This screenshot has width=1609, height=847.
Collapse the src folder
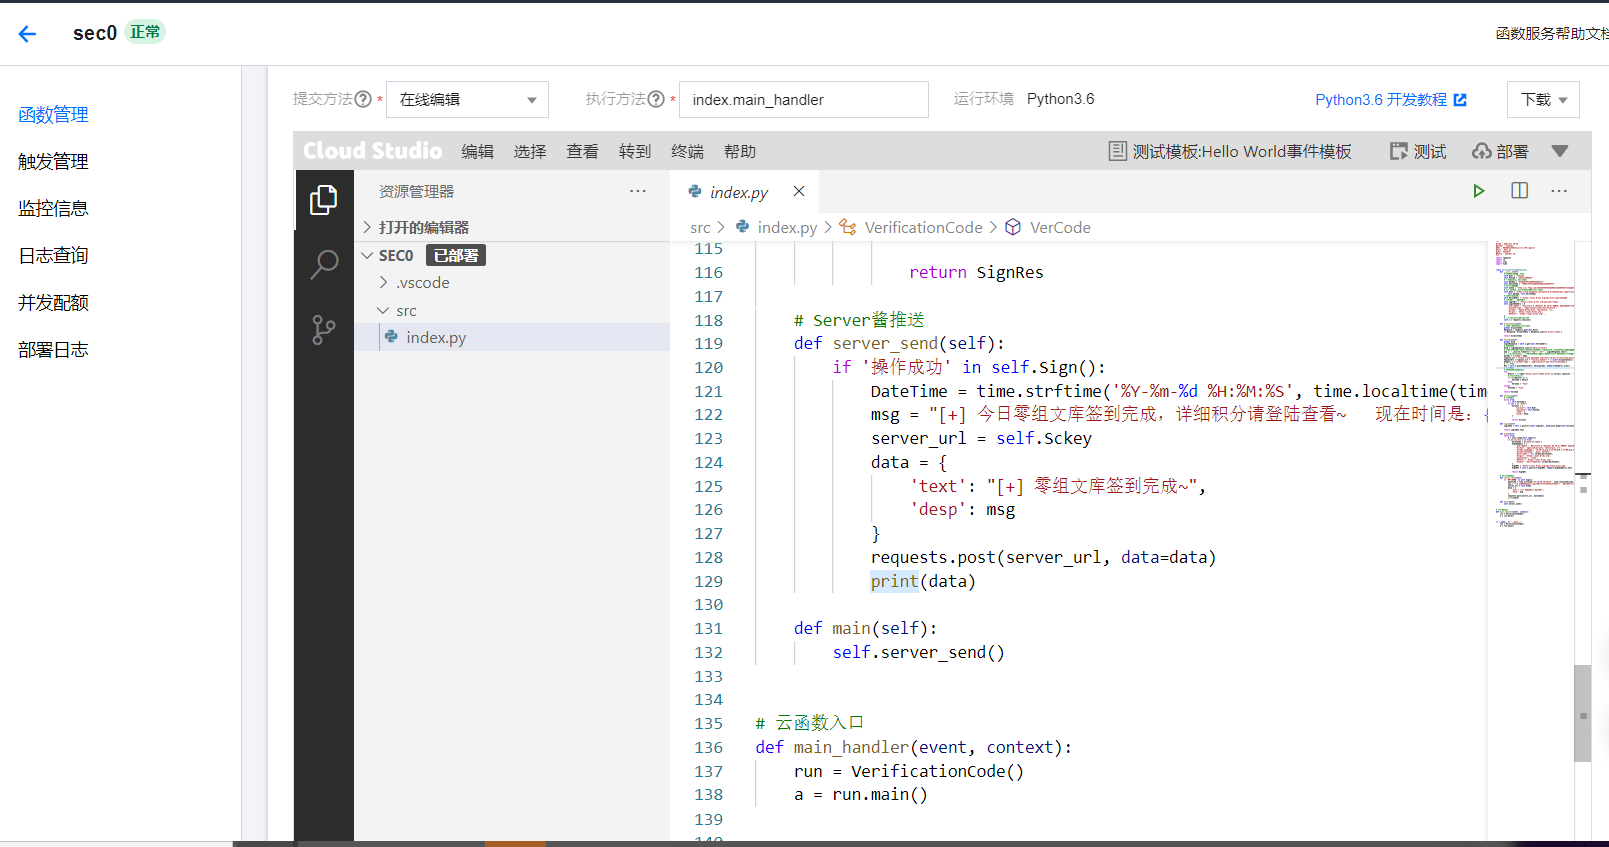point(397,311)
